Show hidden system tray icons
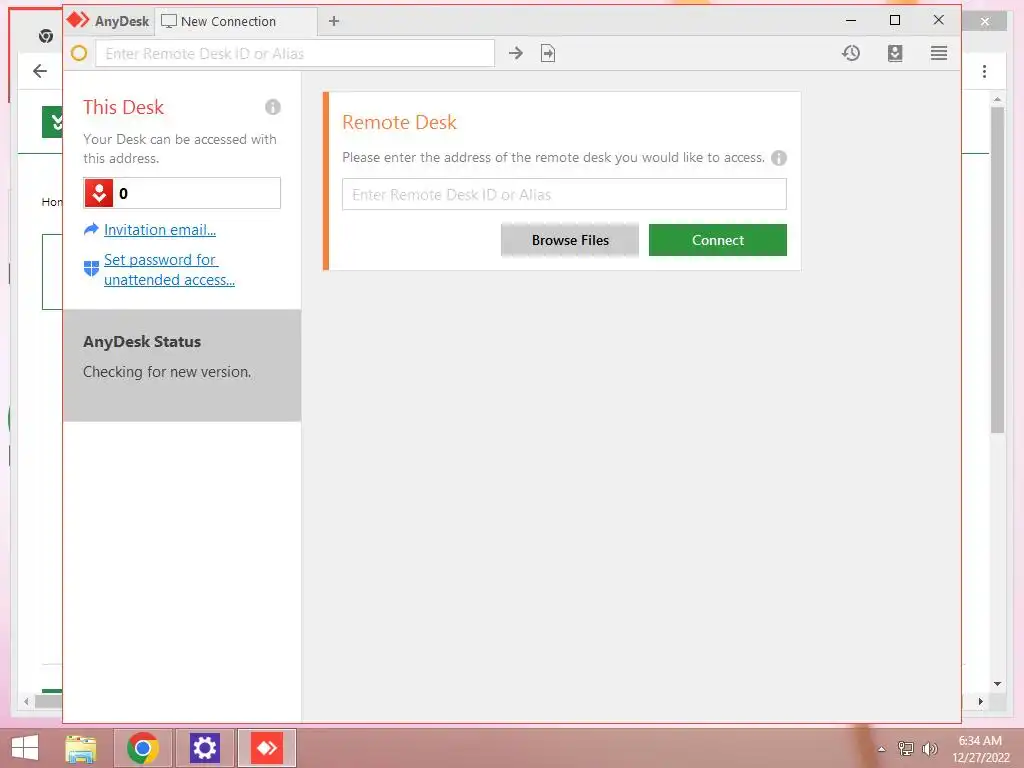 tap(881, 749)
